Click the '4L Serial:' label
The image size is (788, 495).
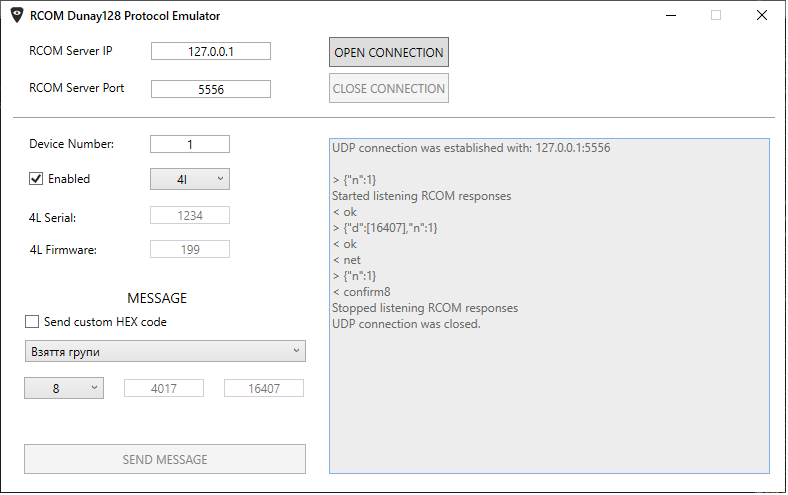(53, 218)
